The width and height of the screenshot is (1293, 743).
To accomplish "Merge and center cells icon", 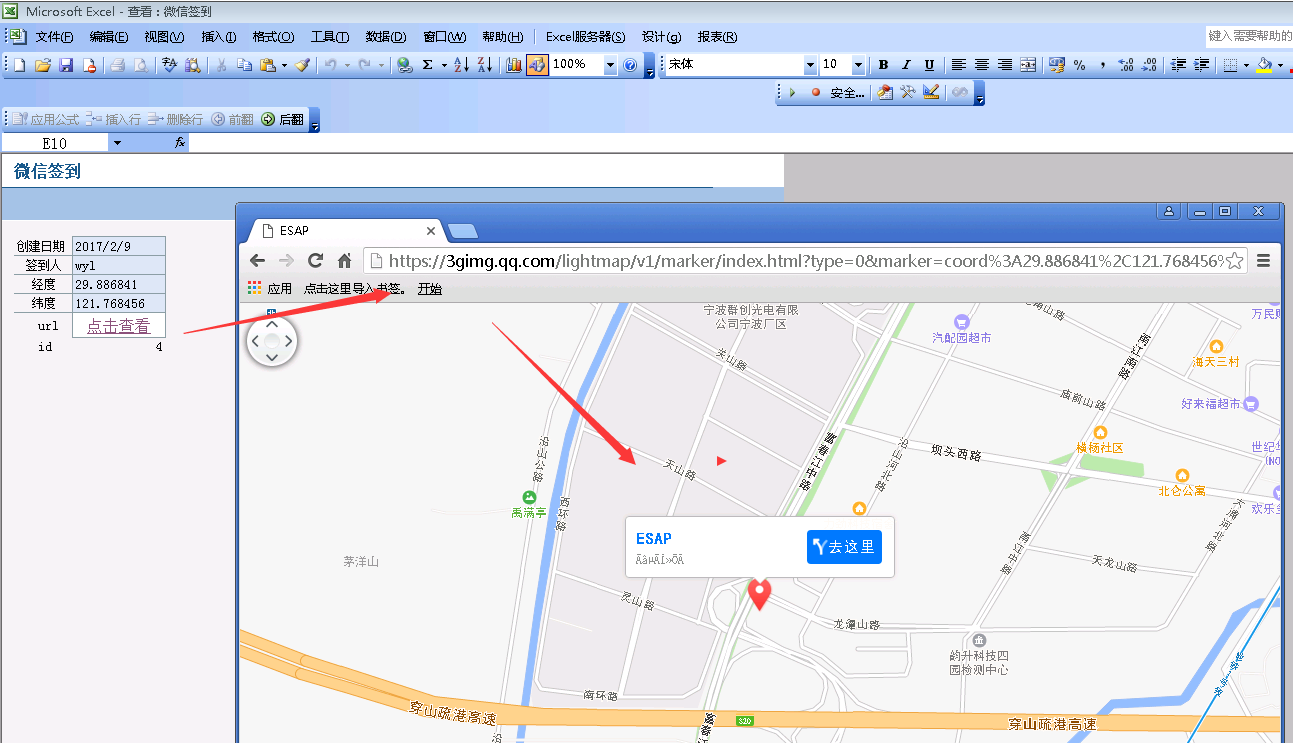I will [1028, 65].
